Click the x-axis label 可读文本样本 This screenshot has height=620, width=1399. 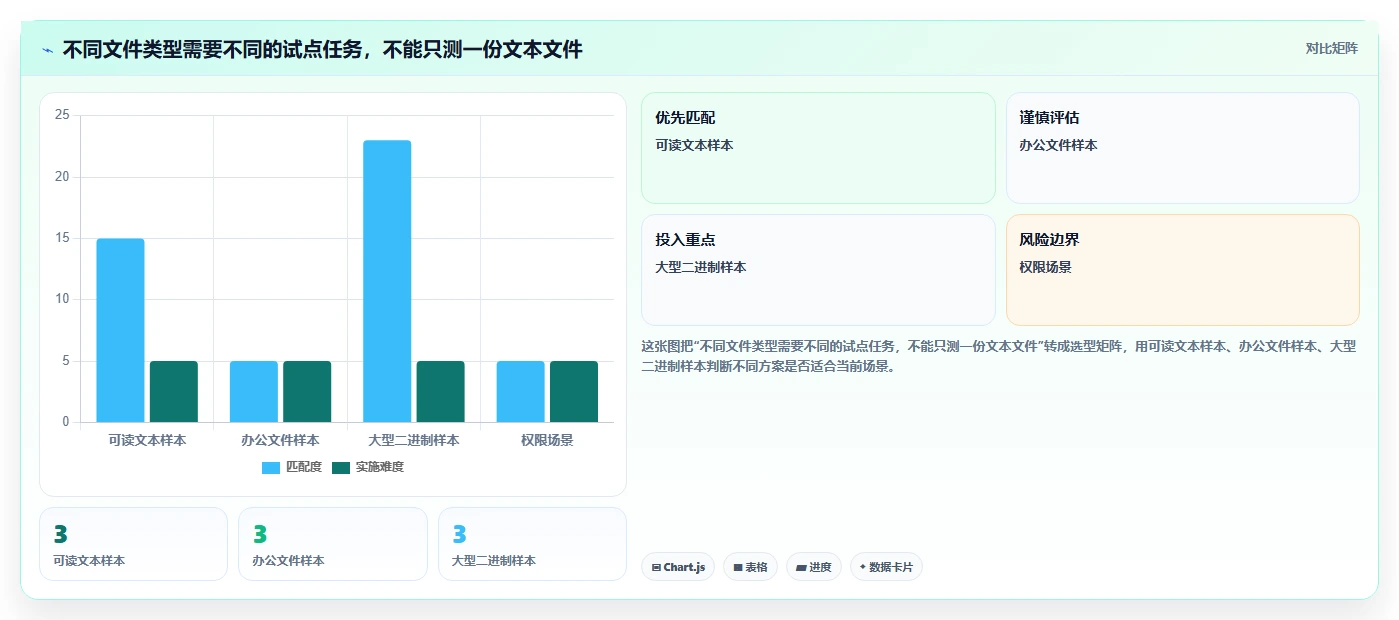tap(147, 440)
